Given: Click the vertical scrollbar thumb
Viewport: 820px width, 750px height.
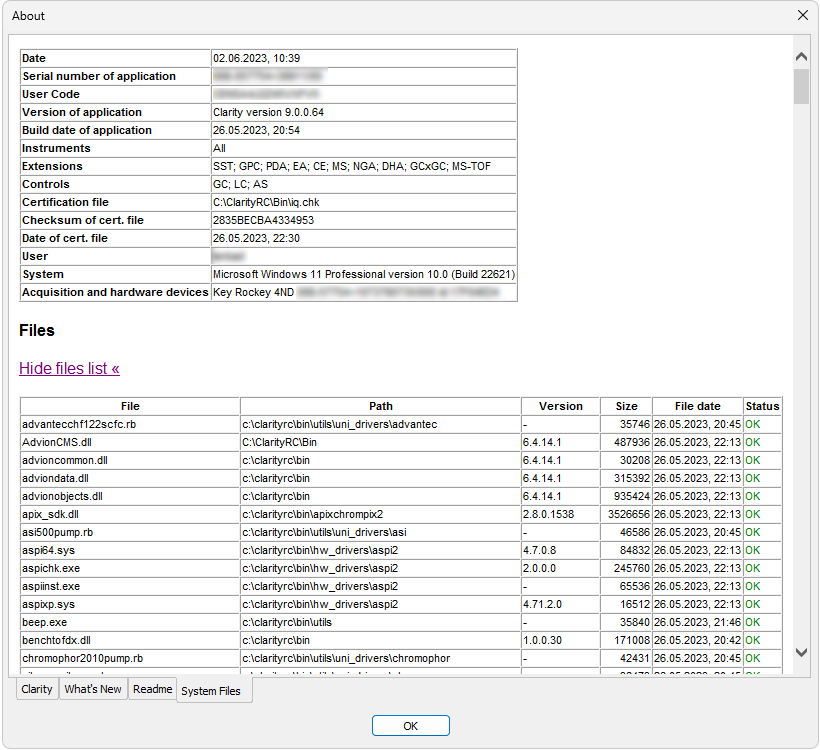Looking at the screenshot, I should click(801, 87).
